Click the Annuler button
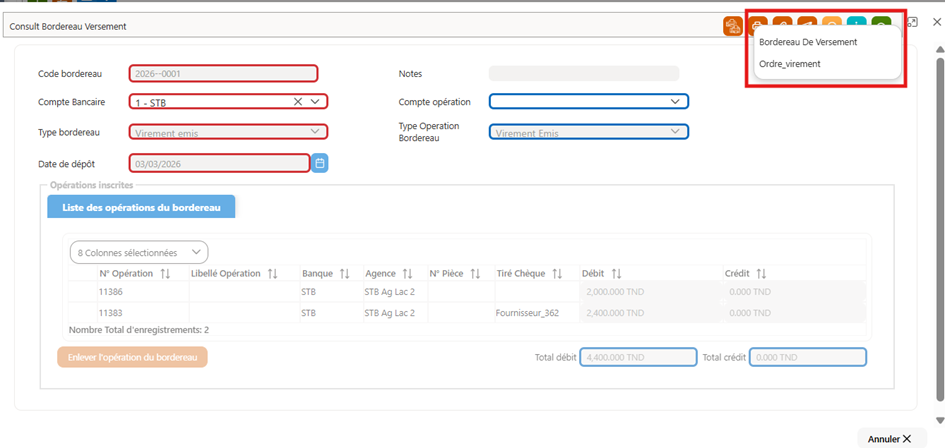The image size is (945, 448). 889,438
